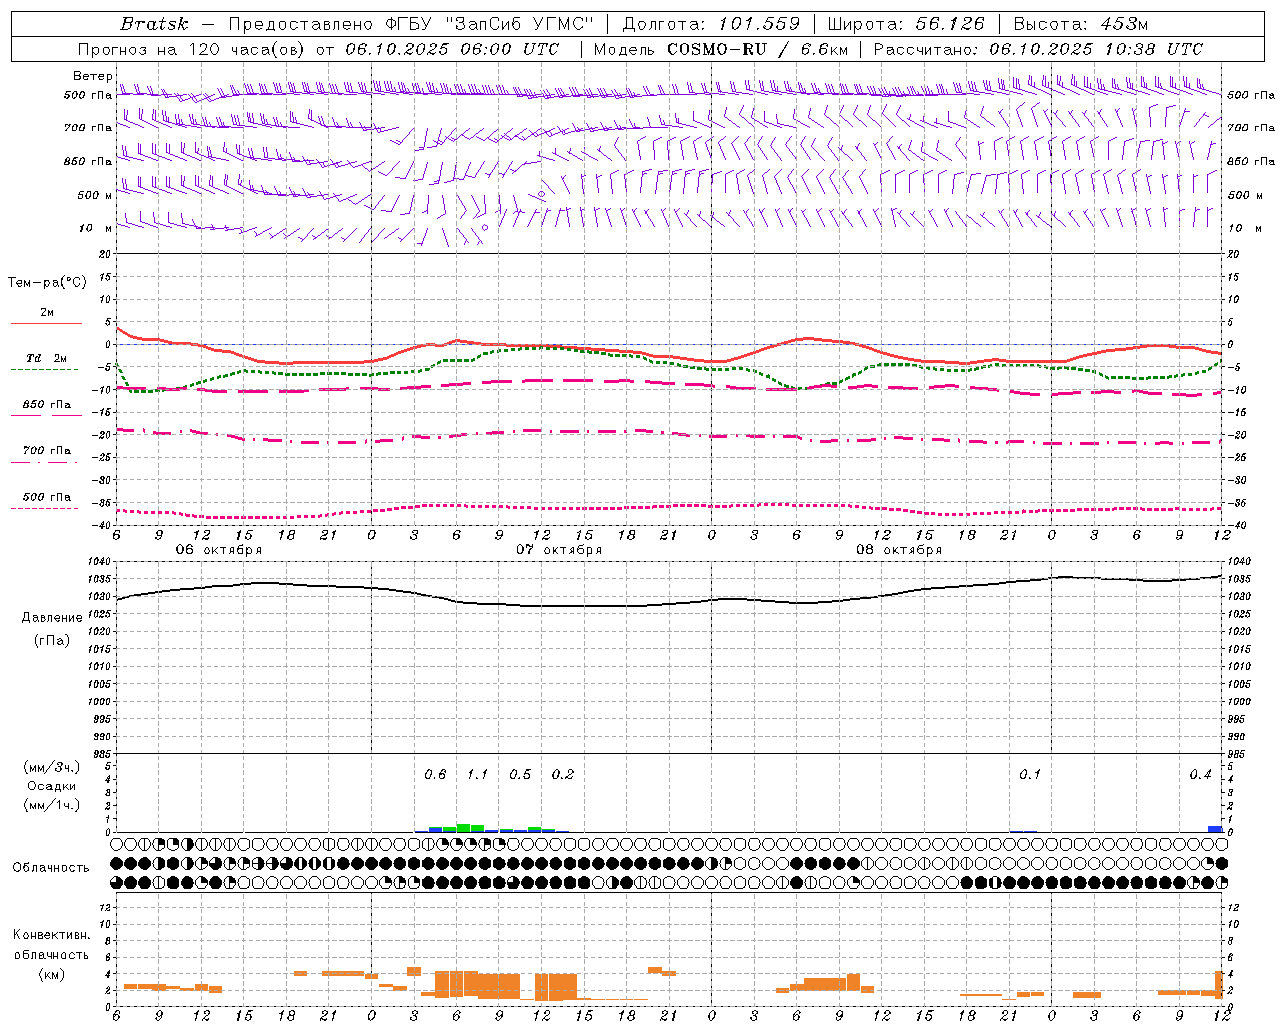This screenshot has height=1024, width=1280.
Task: Click the precipitation value "0.4"
Action: [1200, 774]
